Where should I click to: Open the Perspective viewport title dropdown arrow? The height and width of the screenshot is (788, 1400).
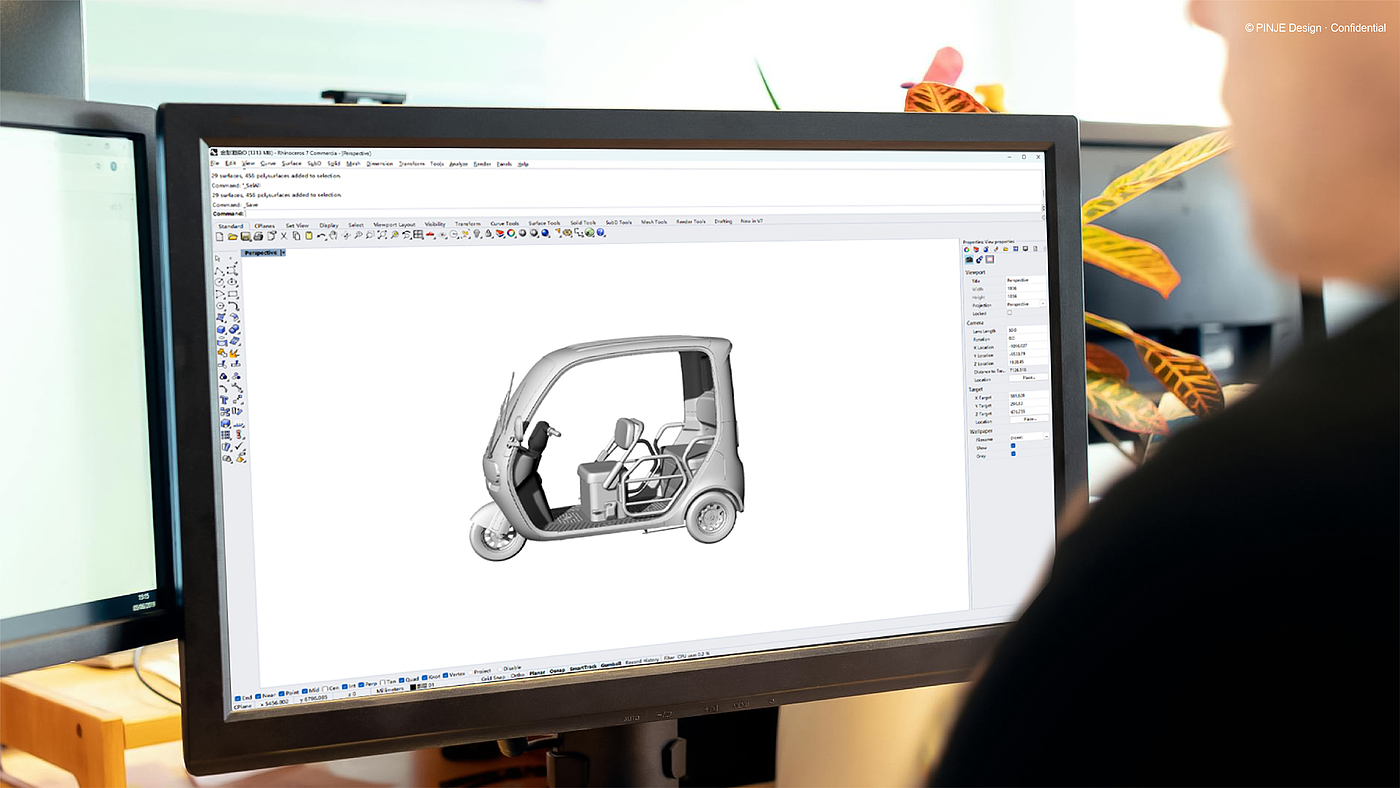(x=283, y=253)
